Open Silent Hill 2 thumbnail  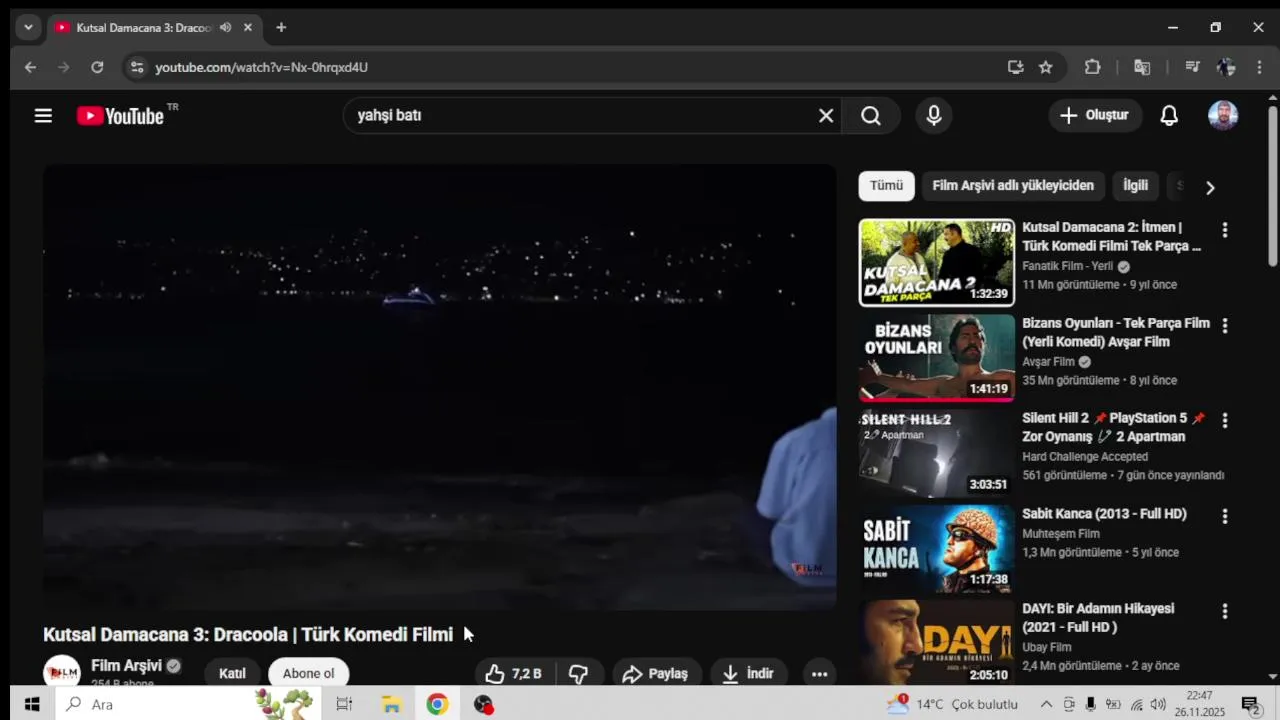tap(937, 454)
